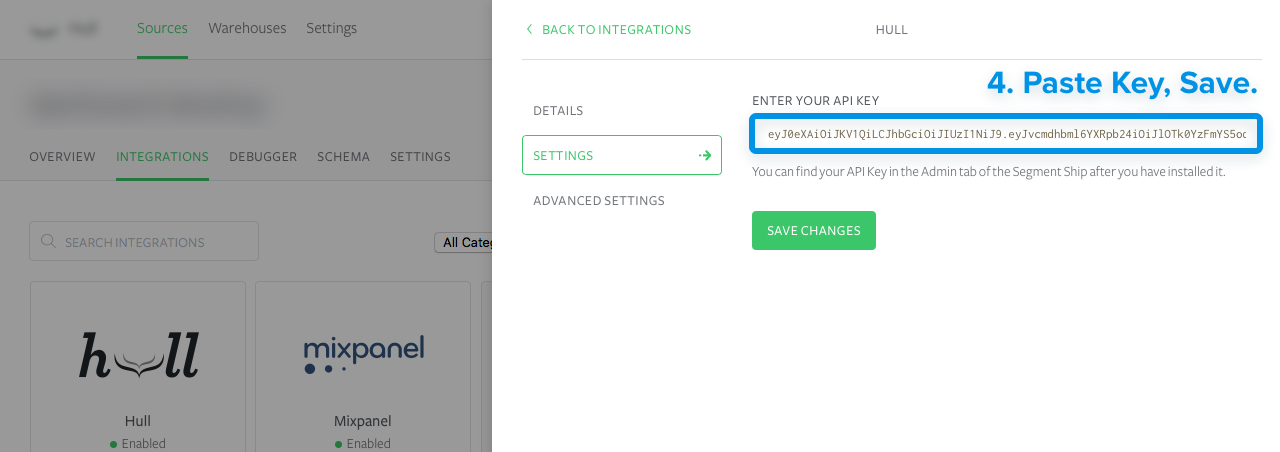Click the back chevron beside Back to Integrations
Screen dimensions: 1280x452
[529, 30]
